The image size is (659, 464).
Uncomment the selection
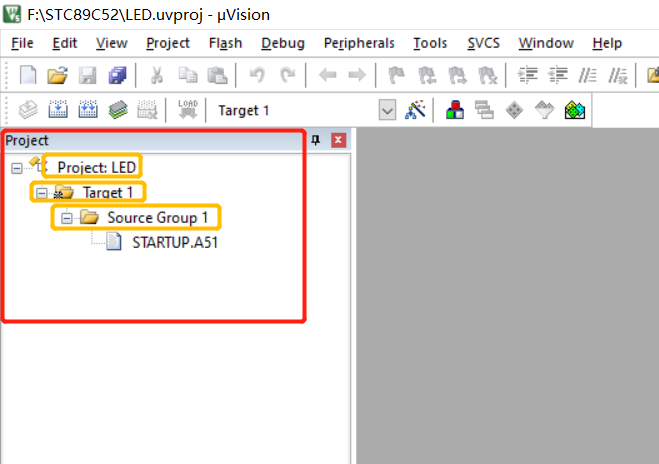click(618, 76)
